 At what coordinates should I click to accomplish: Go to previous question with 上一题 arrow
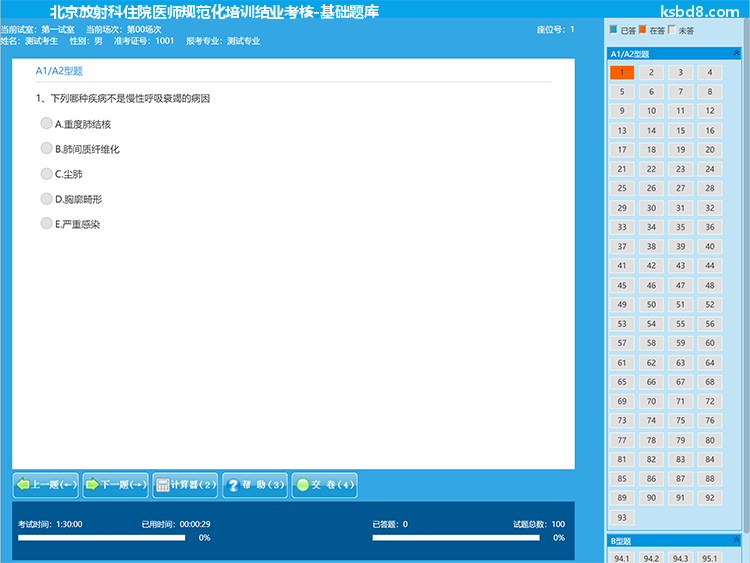click(x=46, y=485)
